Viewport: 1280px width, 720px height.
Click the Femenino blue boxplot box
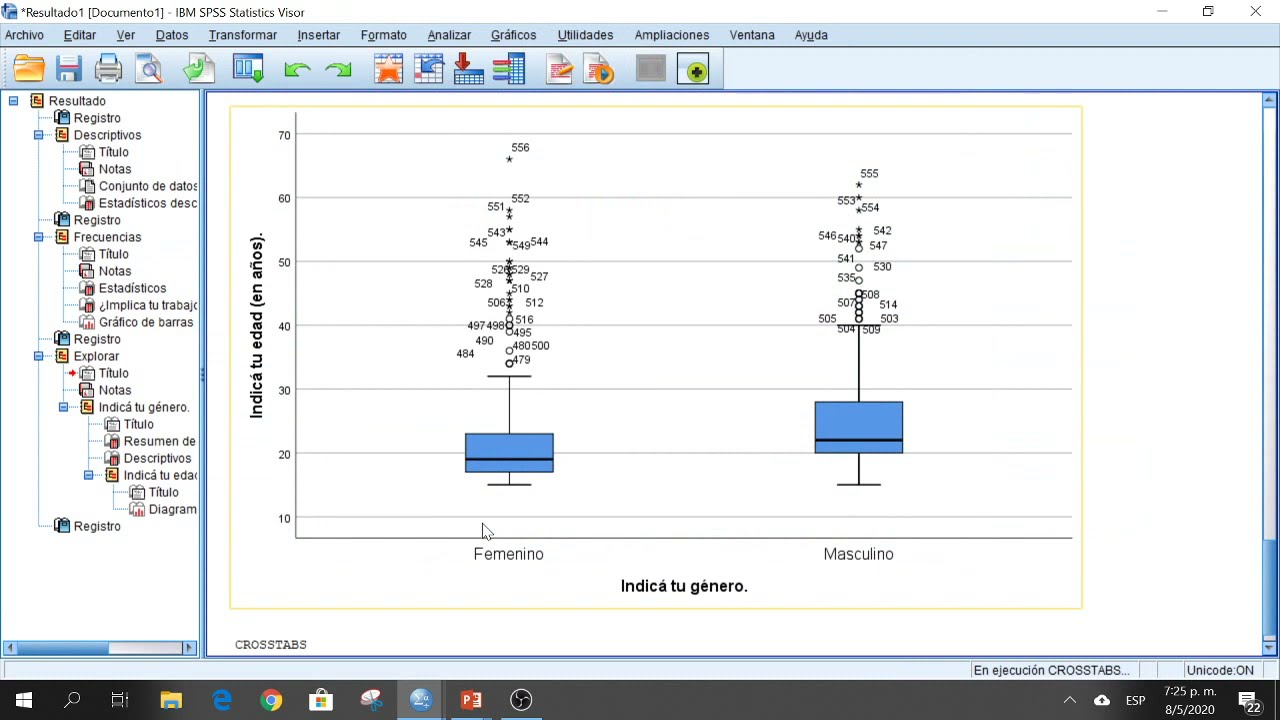pyautogui.click(x=509, y=453)
